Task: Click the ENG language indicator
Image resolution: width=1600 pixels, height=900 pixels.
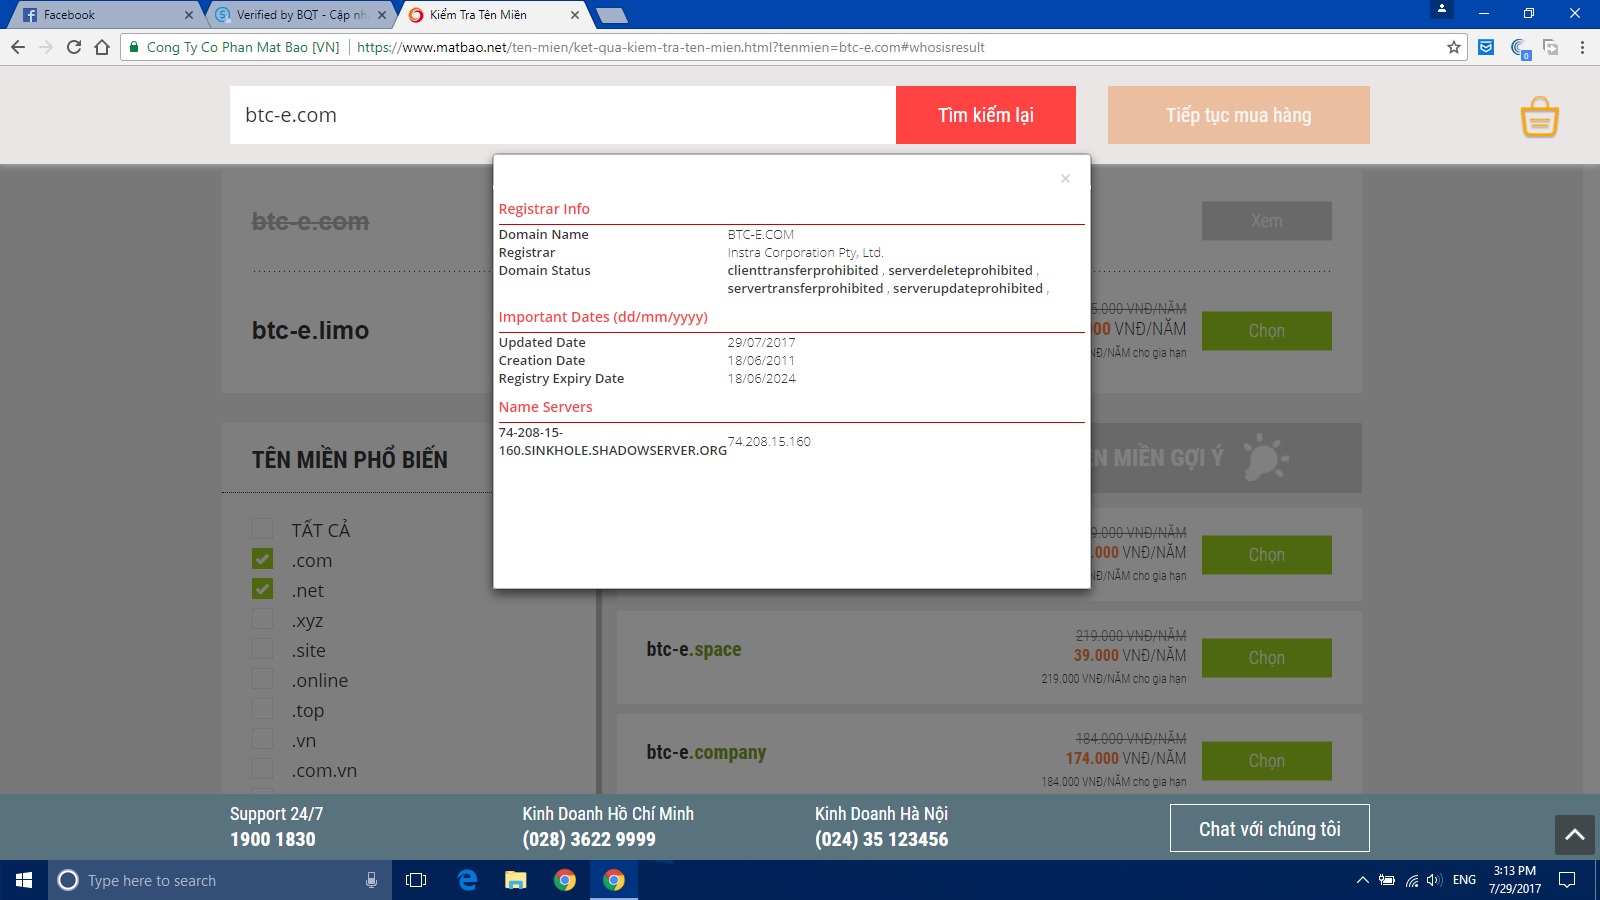Action: click(x=1464, y=880)
